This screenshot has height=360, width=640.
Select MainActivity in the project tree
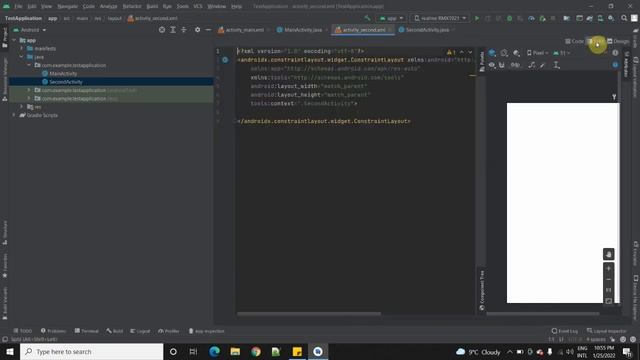click(63, 73)
